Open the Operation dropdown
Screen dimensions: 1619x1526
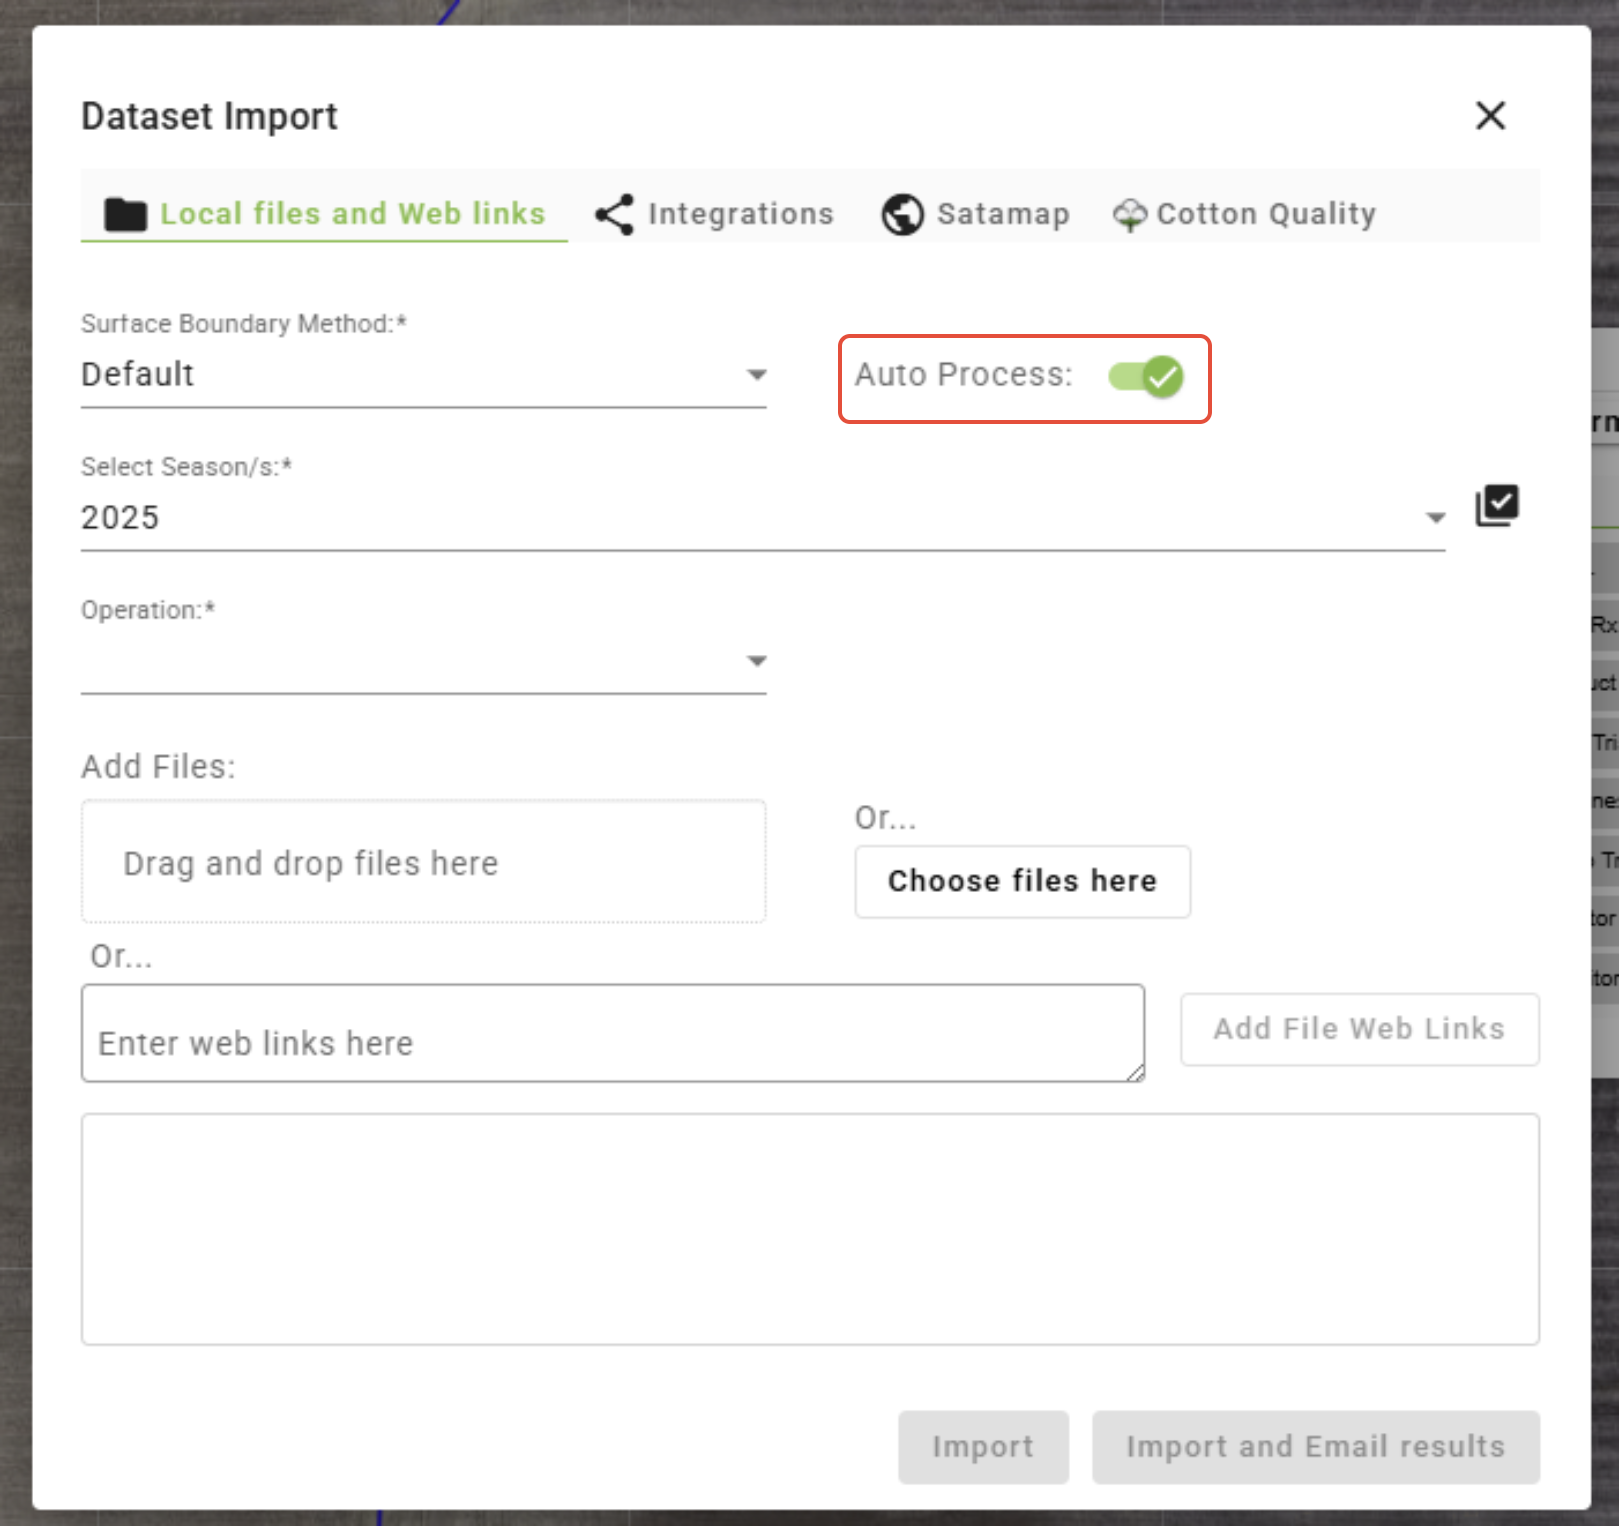coord(423,661)
